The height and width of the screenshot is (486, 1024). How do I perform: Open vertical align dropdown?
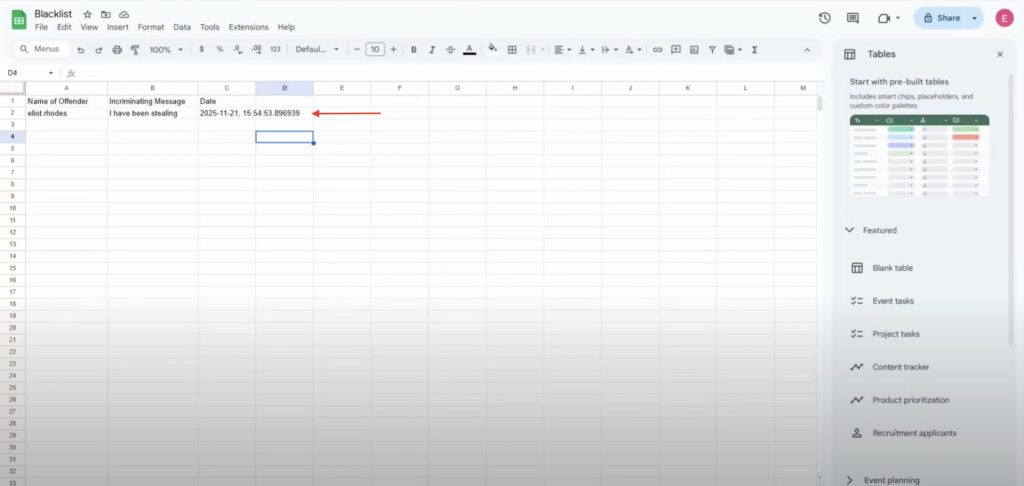[585, 49]
